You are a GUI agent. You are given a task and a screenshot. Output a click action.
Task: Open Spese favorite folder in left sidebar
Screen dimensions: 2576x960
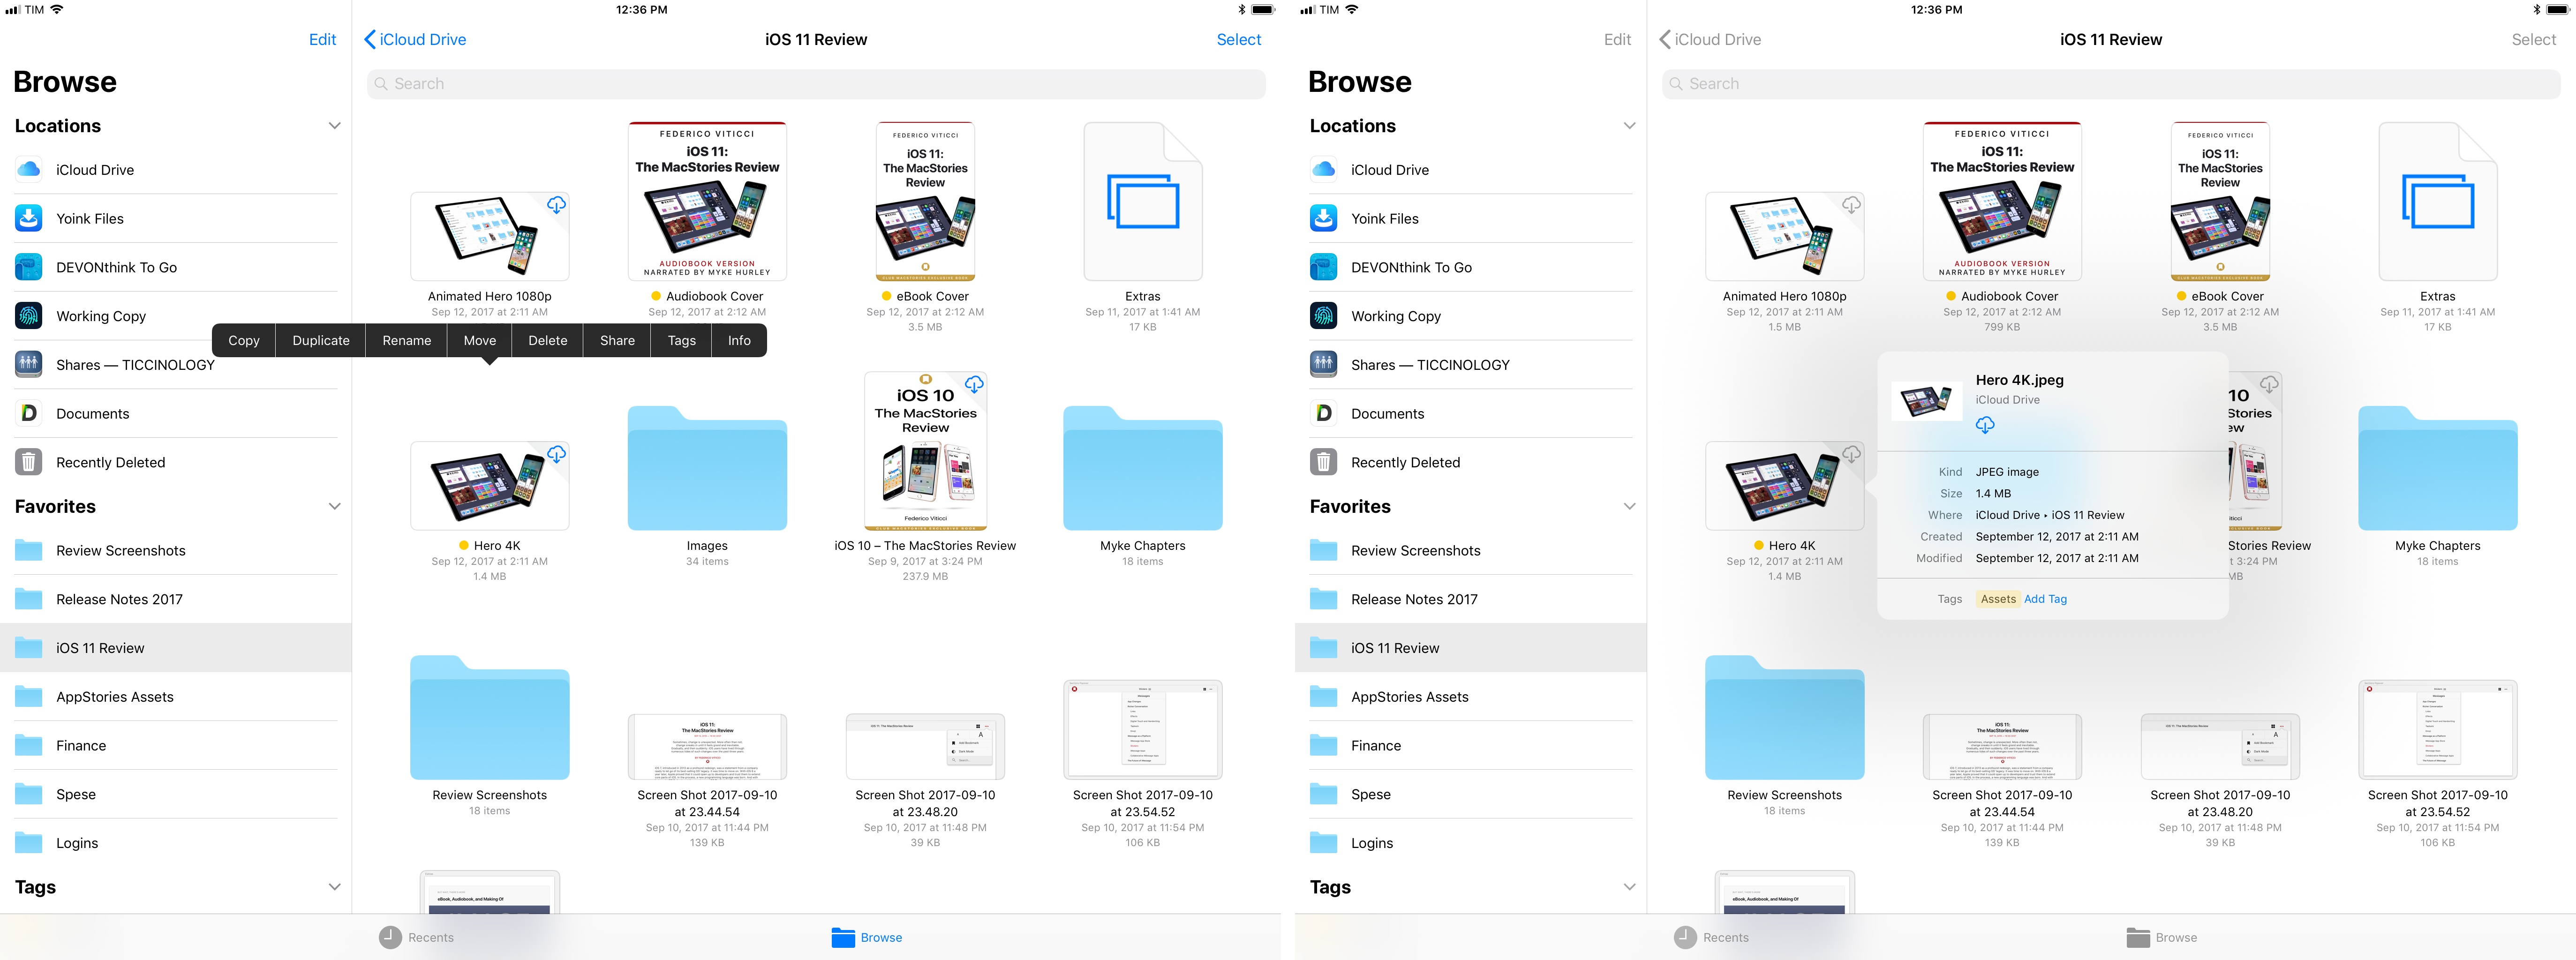(x=176, y=795)
